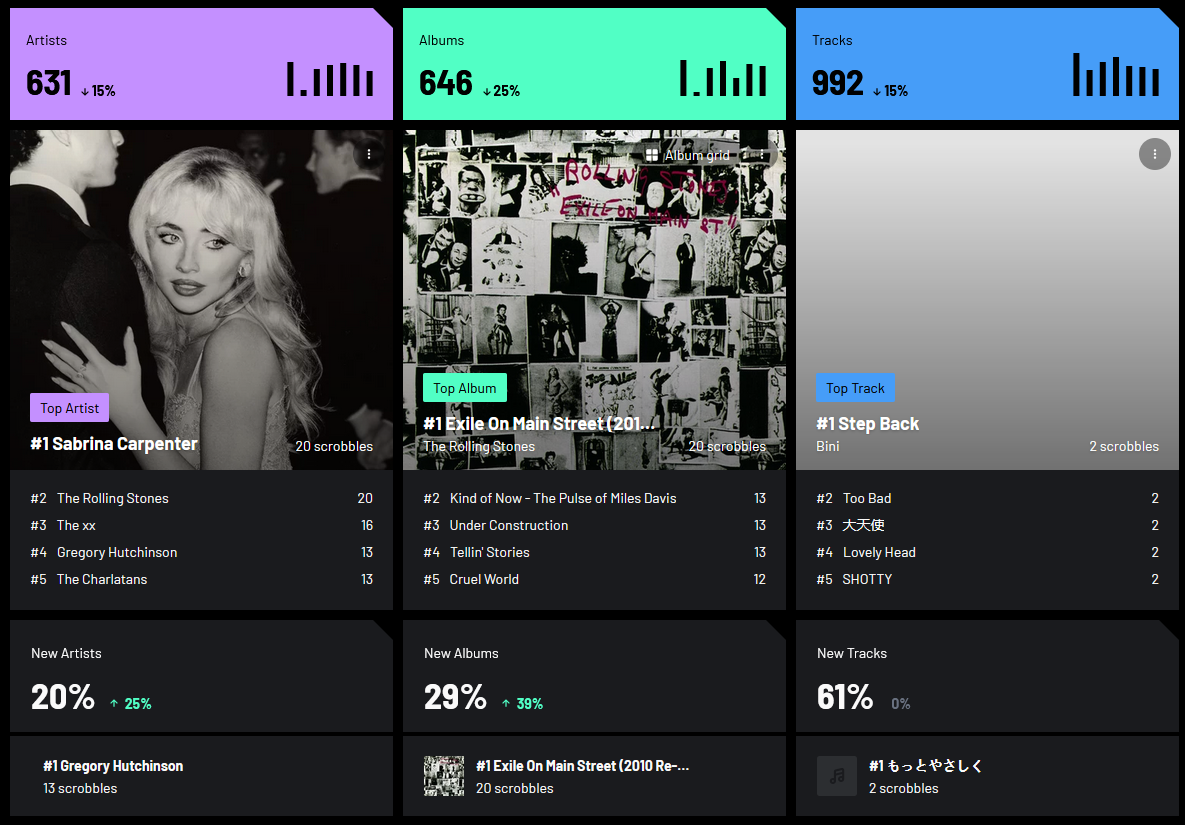This screenshot has width=1185, height=825.
Task: Open the three-dot menu on Top Album card
Action: 763,154
